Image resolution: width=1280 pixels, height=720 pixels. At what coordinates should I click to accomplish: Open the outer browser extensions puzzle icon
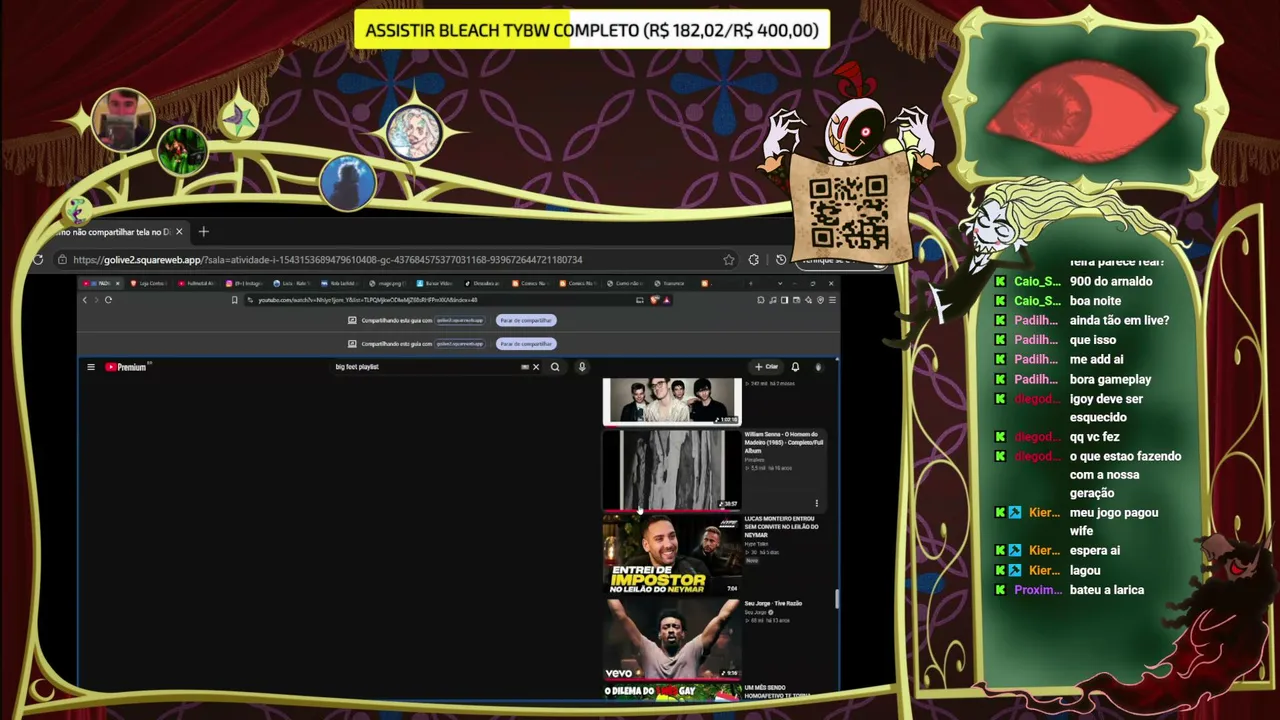(x=754, y=260)
